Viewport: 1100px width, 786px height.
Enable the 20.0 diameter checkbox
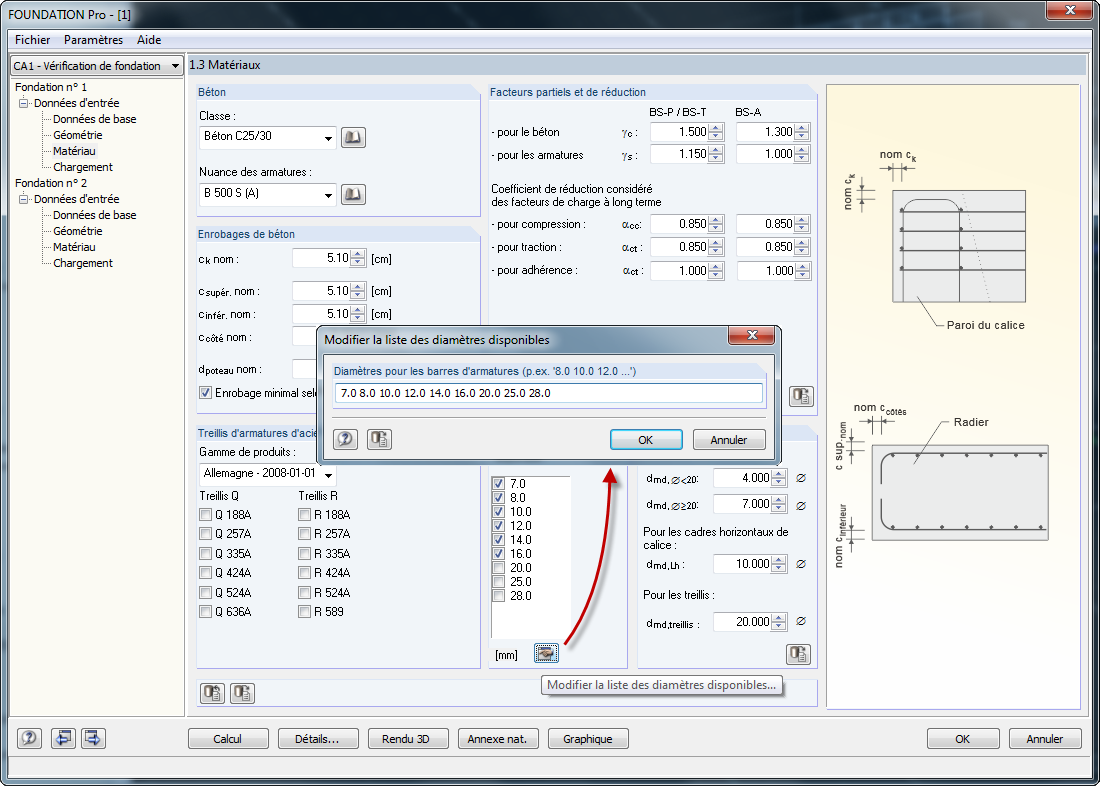pyautogui.click(x=497, y=565)
